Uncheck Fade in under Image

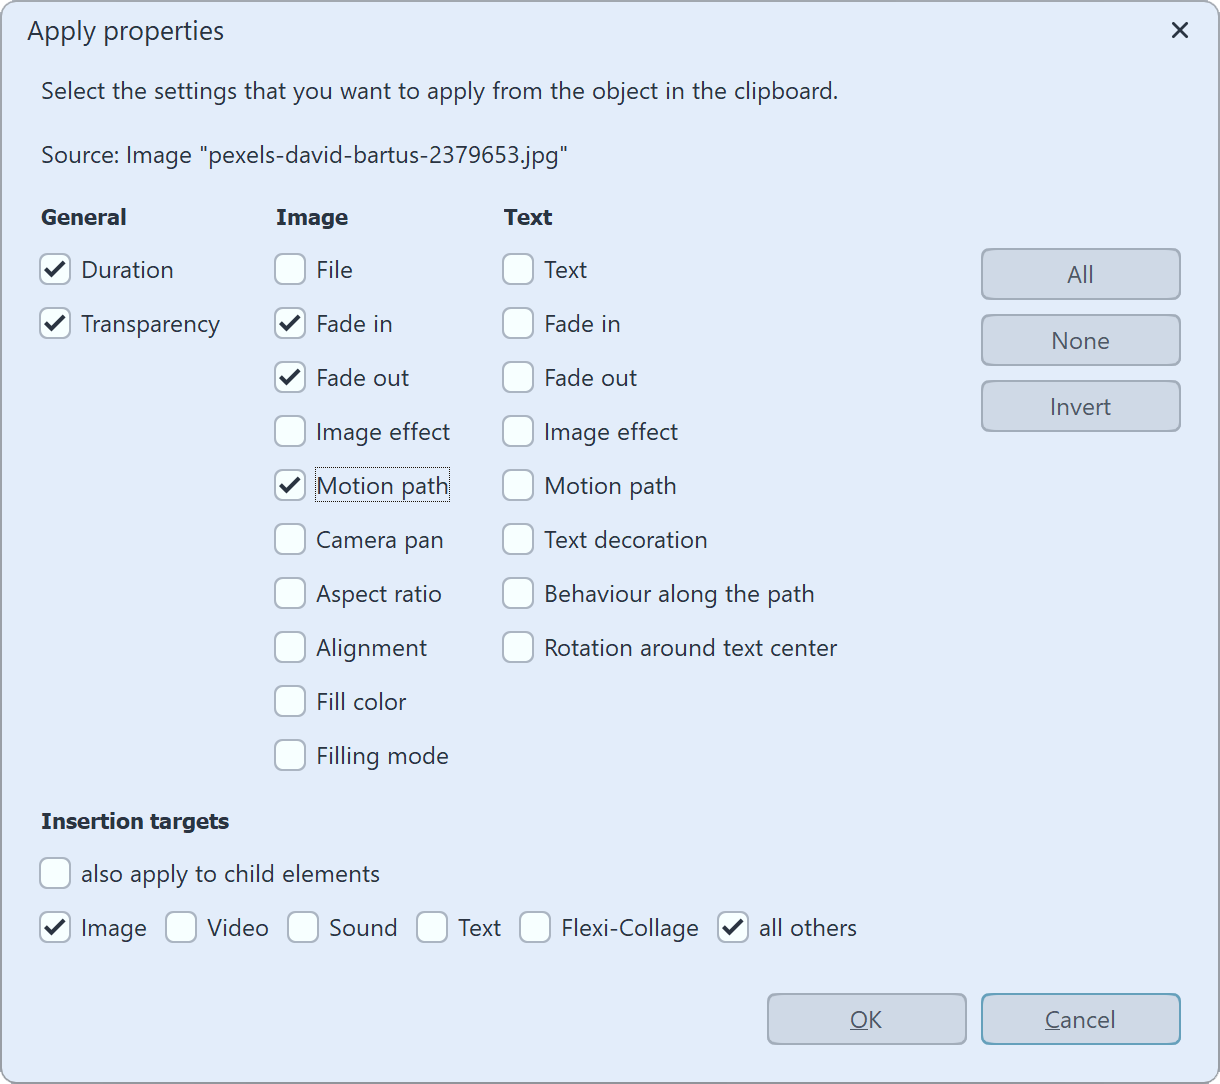click(289, 323)
